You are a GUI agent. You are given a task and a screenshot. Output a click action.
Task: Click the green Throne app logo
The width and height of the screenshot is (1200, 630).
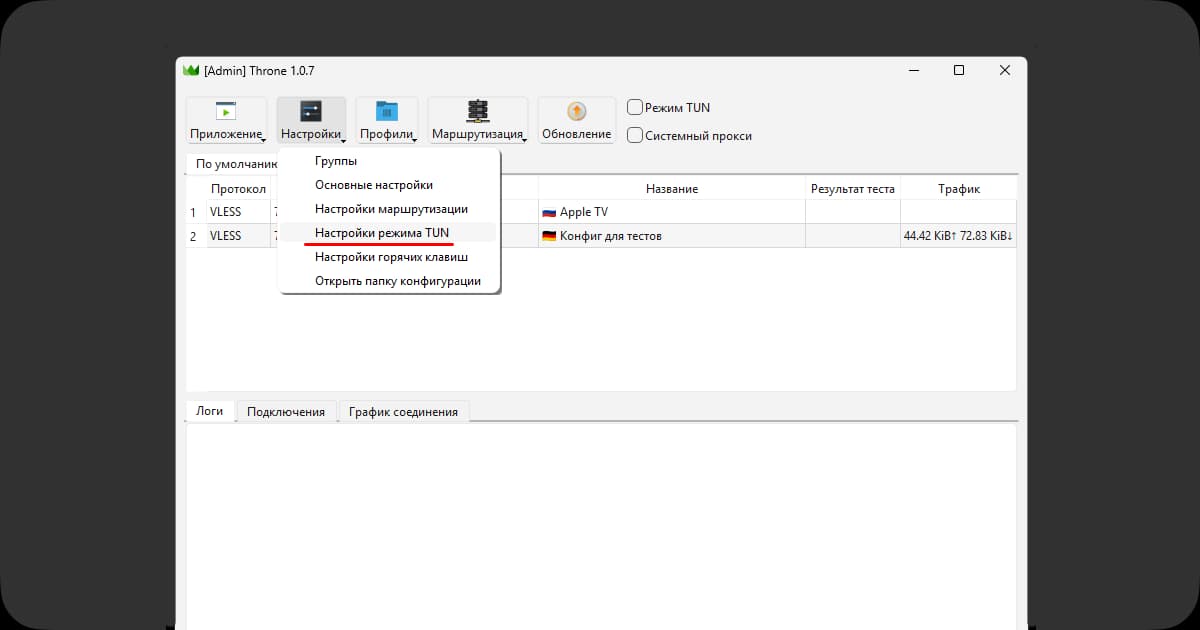pyautogui.click(x=190, y=70)
